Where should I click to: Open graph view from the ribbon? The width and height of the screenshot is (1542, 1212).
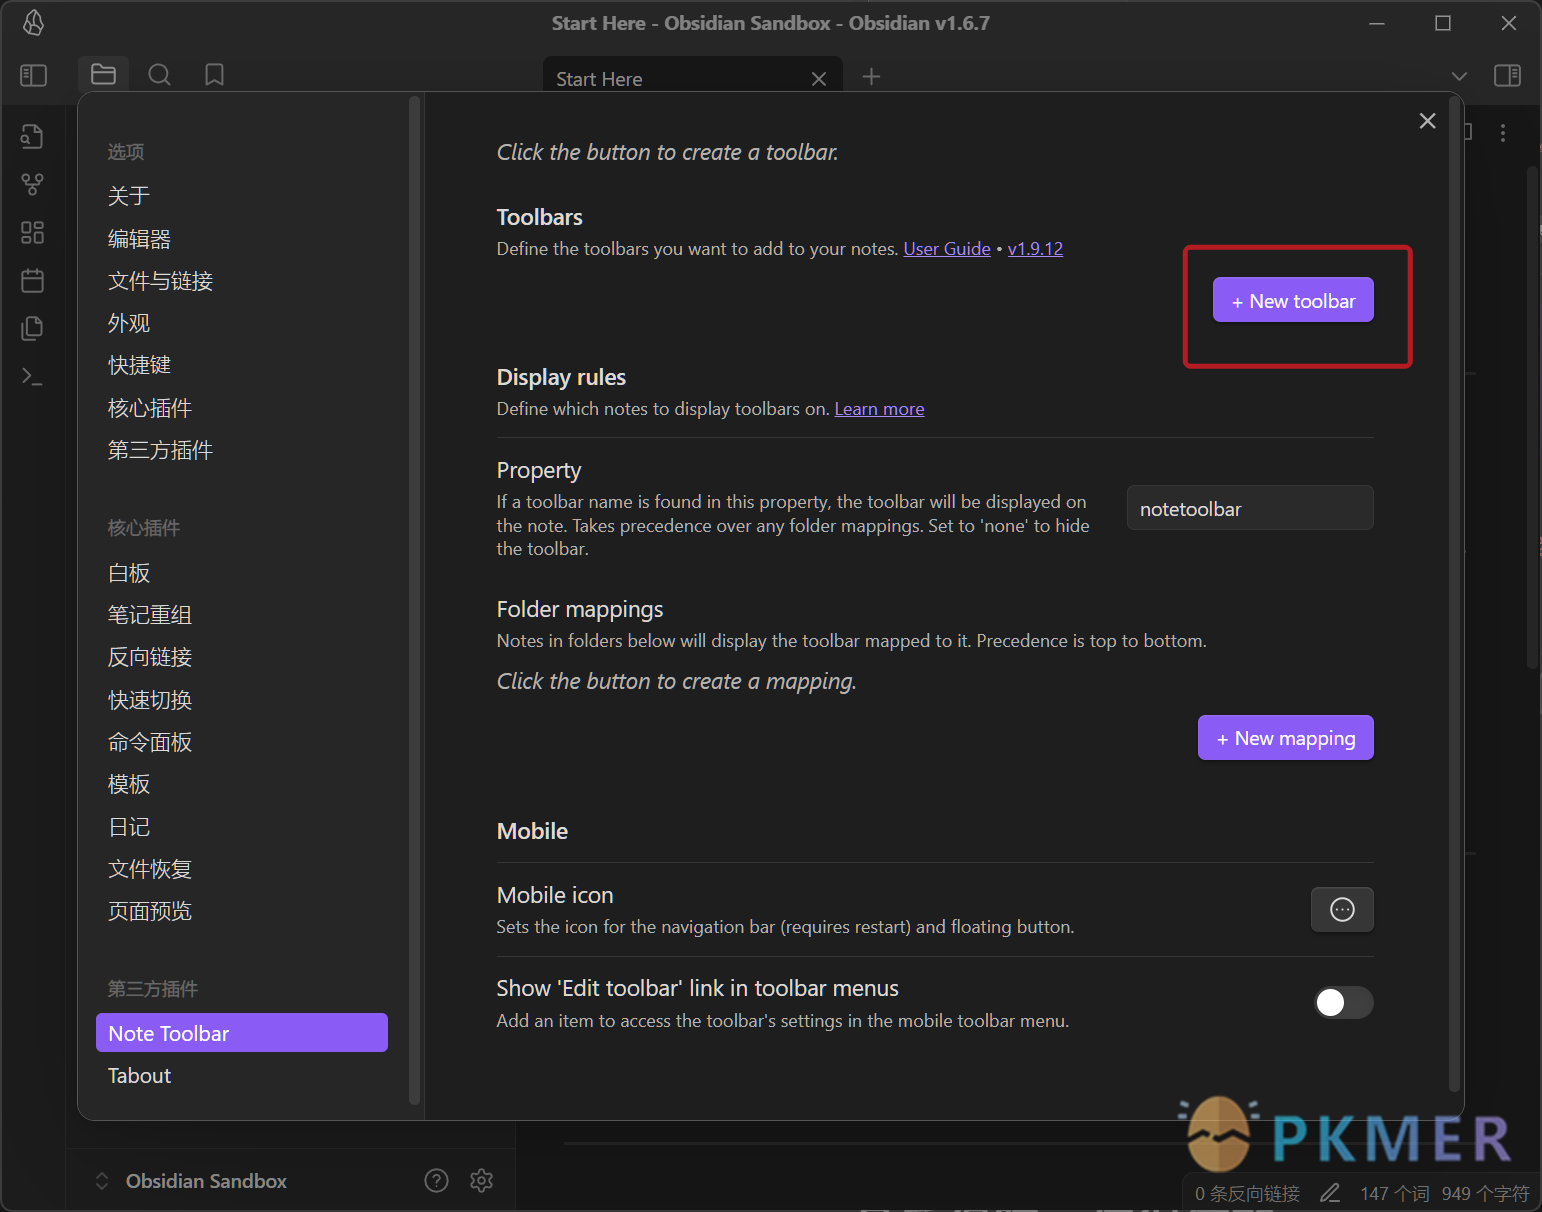32,184
